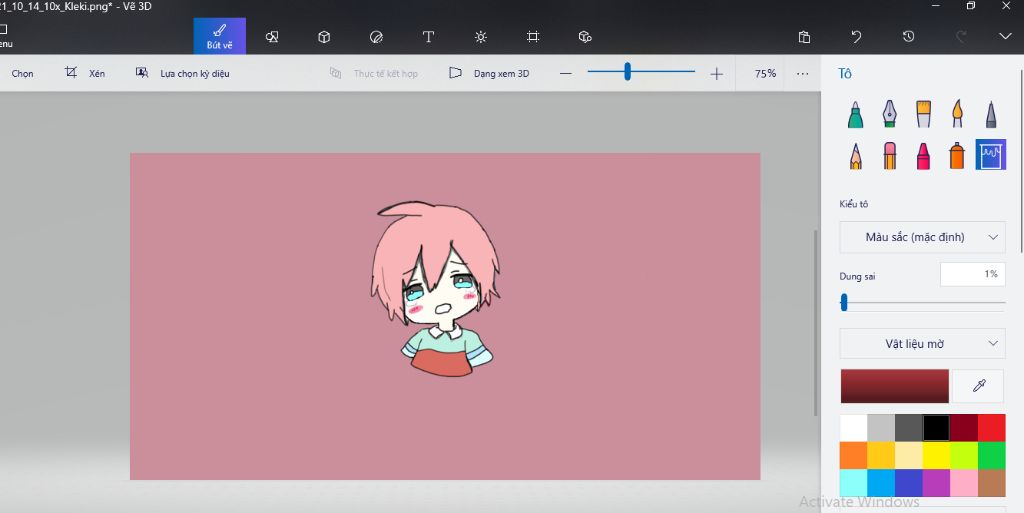Choose the purple color swatch
This screenshot has height=513, width=1024.
(x=936, y=483)
